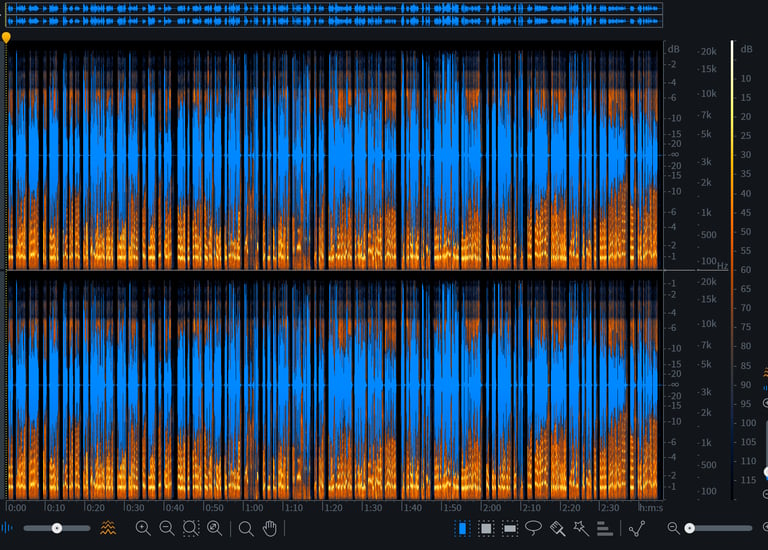Click the dB label above top channel amplitude ruler
Viewport: 768px width, 550px height.
pyautogui.click(x=673, y=49)
